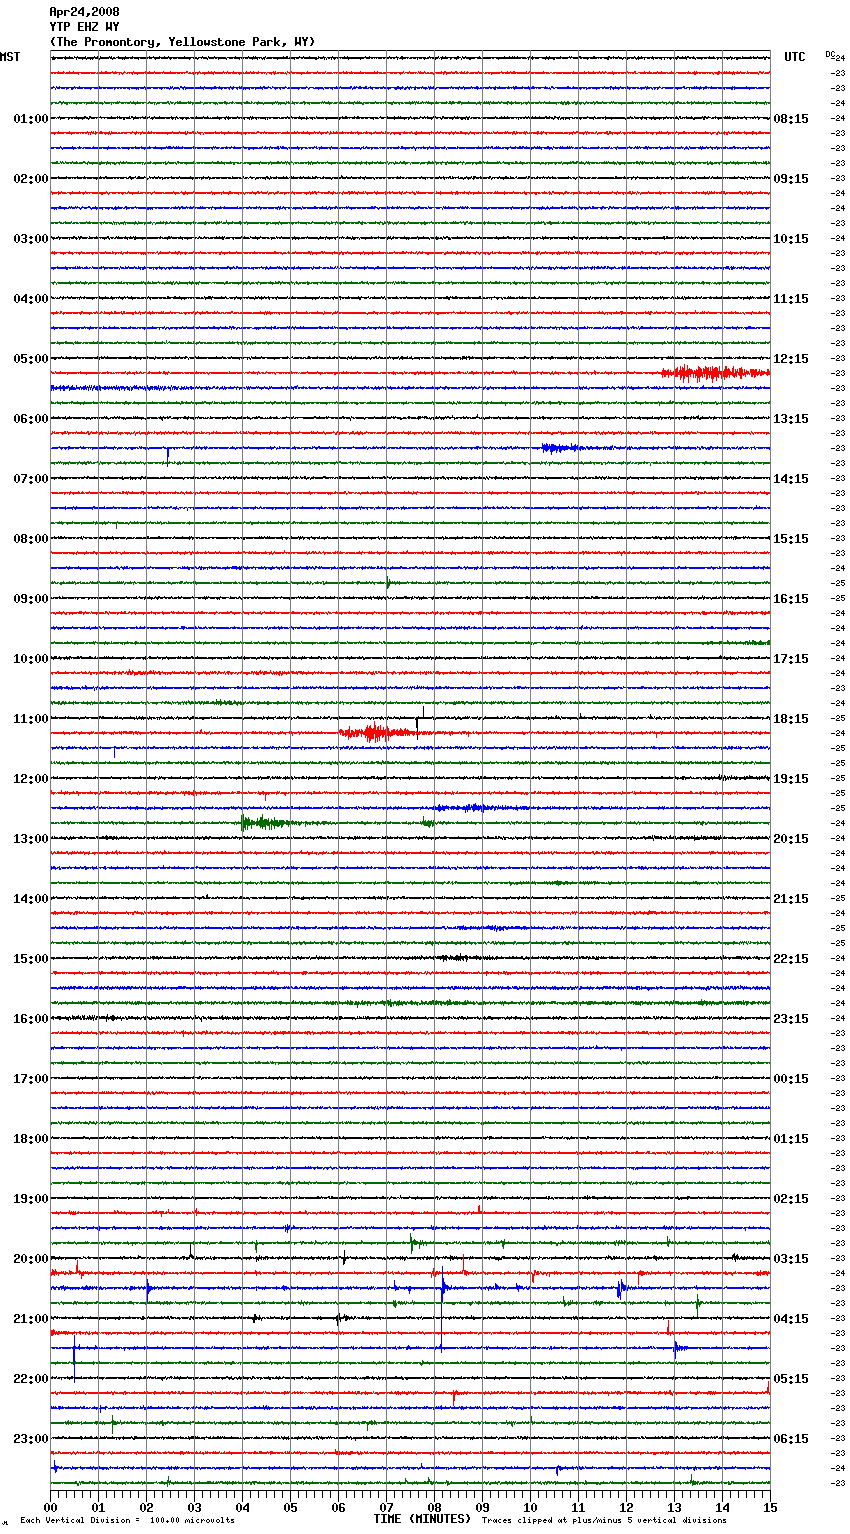Image resolution: width=850 pixels, height=1534 pixels.
Task: Select the 21:00 MST hour label
Action: [30, 1319]
